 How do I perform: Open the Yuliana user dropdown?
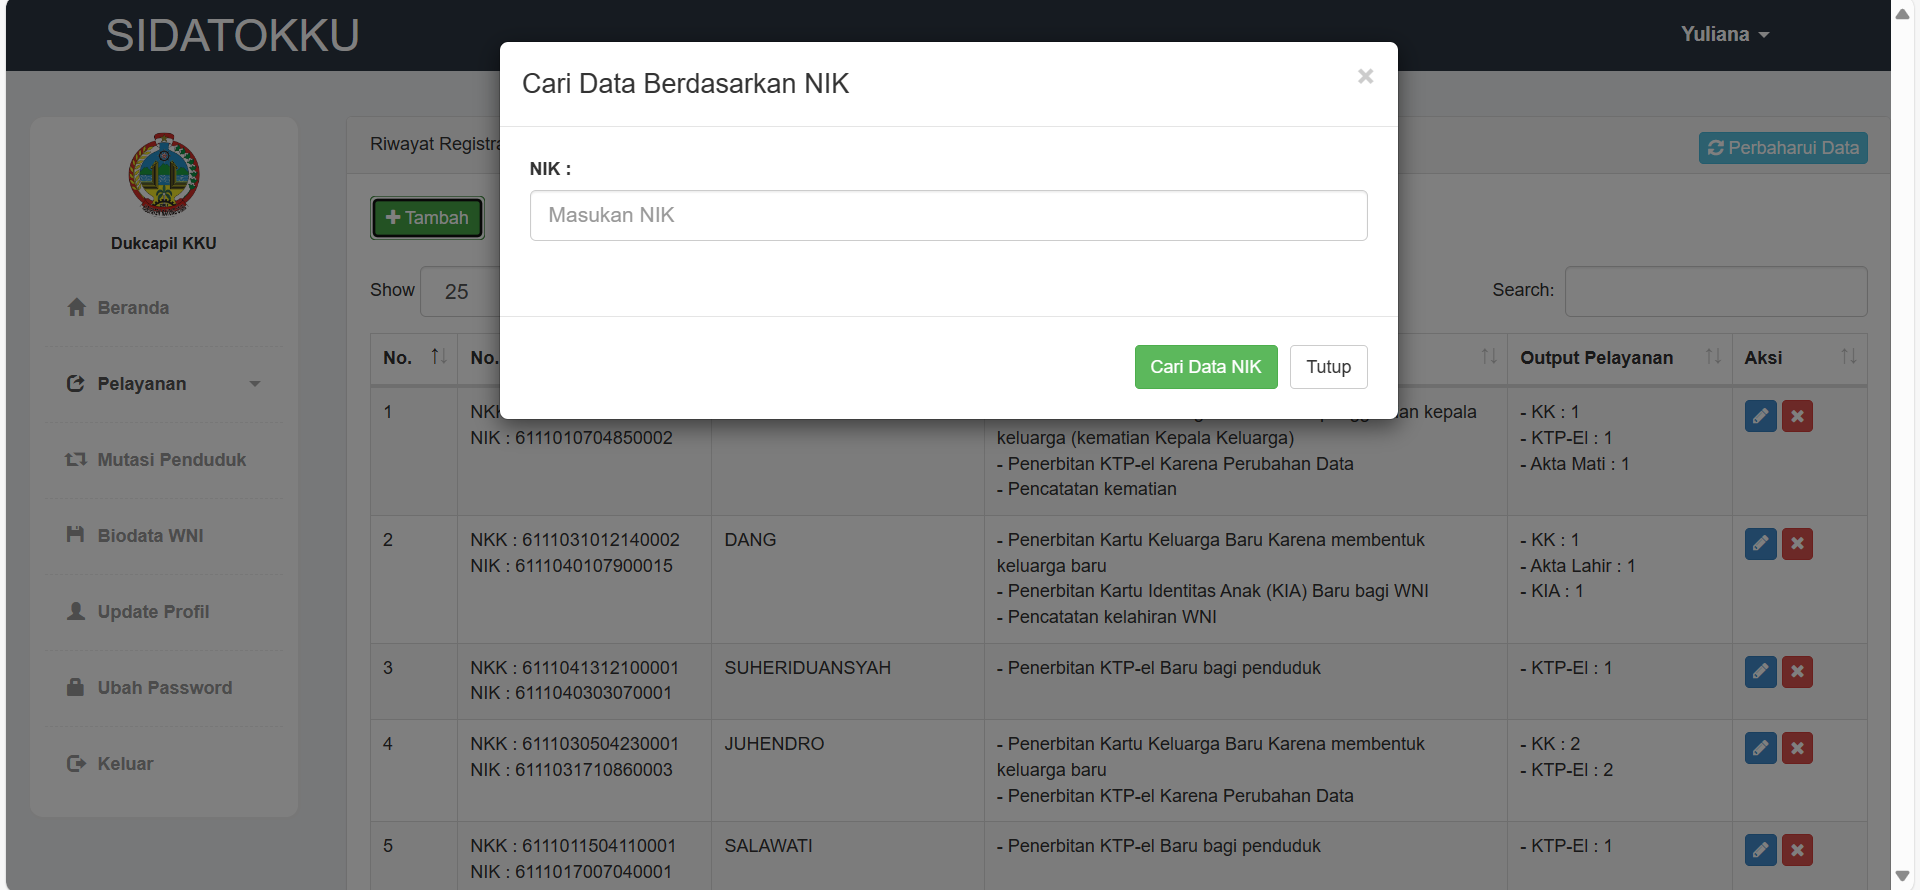coord(1724,35)
